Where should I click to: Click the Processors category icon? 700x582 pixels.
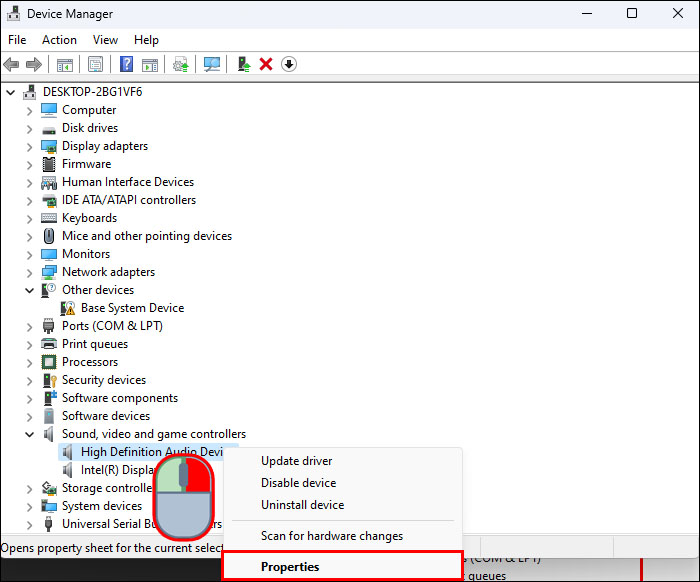(49, 362)
